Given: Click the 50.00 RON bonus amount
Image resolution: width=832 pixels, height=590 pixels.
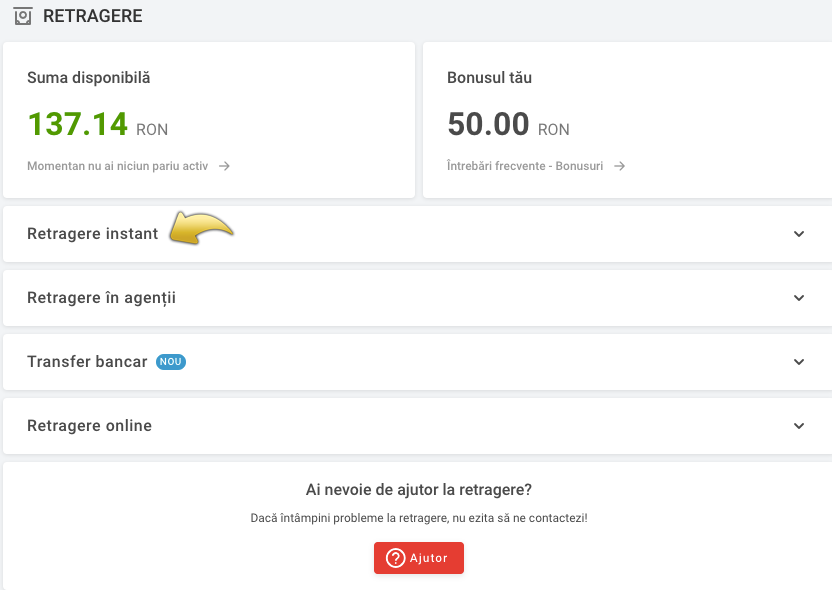Looking at the screenshot, I should pos(508,125).
